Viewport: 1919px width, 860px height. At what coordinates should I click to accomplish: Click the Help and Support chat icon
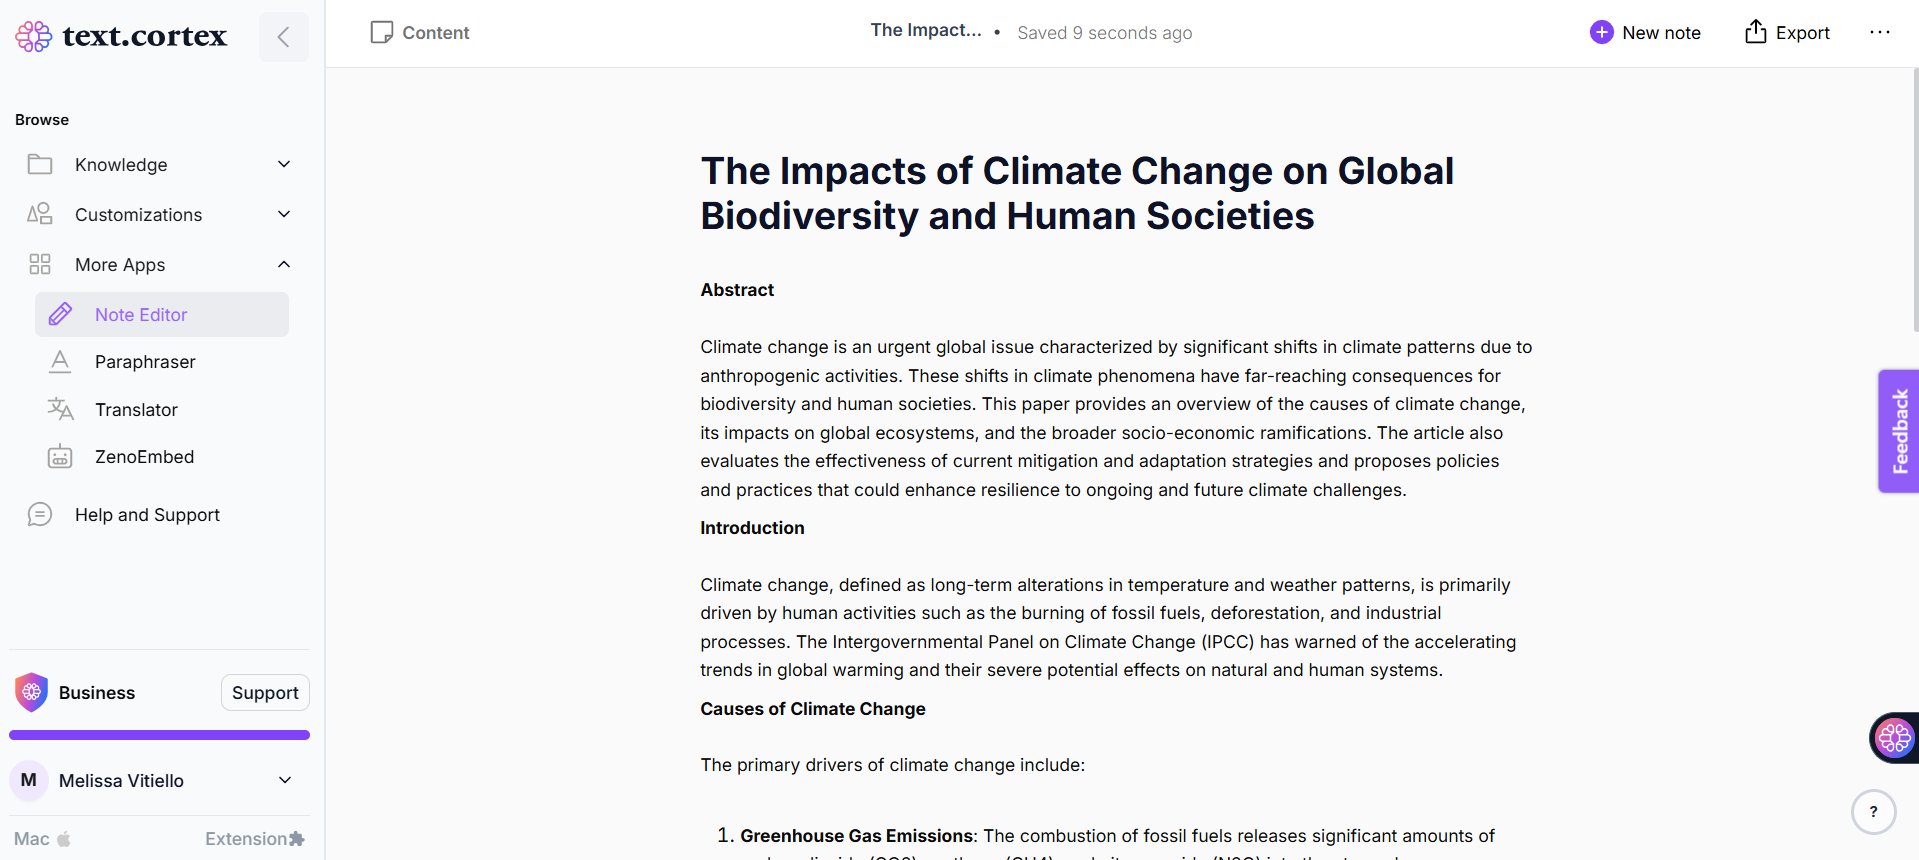click(40, 515)
